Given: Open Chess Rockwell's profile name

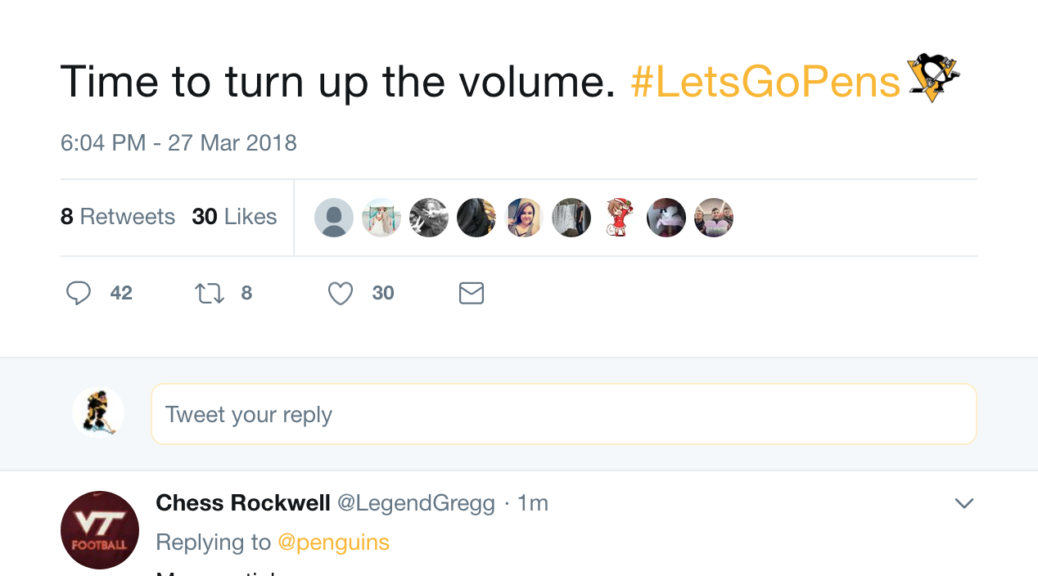Looking at the screenshot, I should (243, 503).
